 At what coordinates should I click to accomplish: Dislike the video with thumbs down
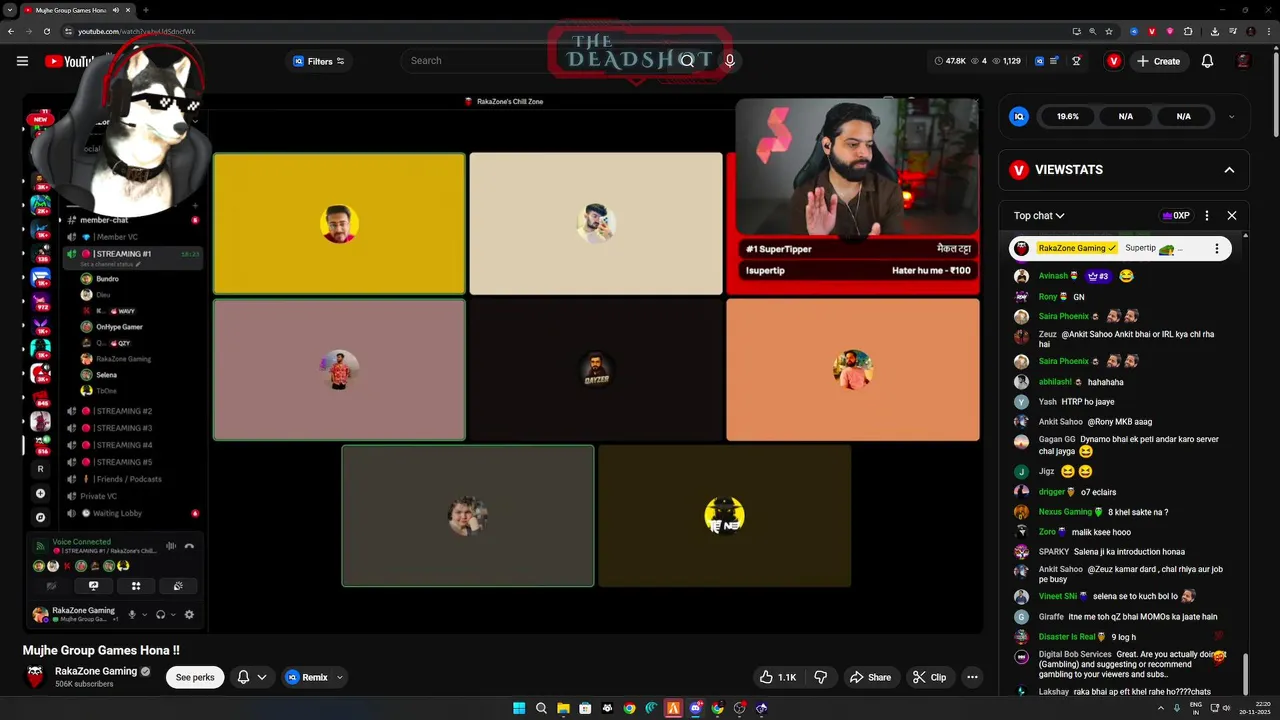(821, 677)
